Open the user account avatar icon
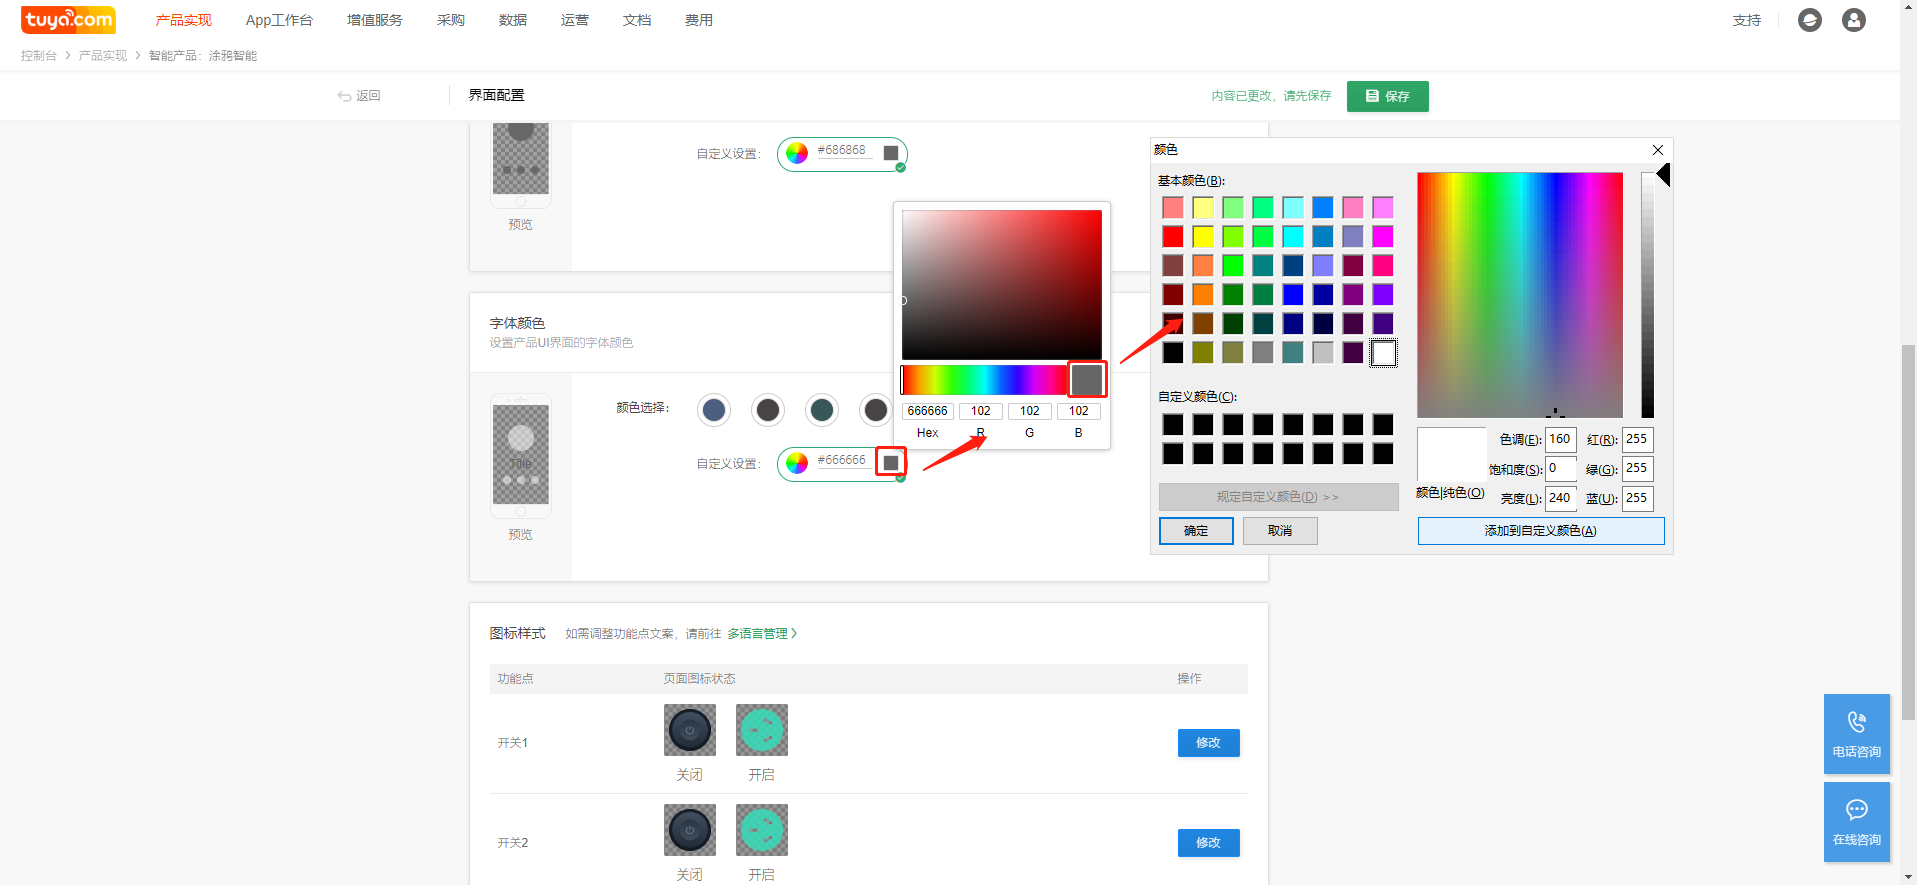Image resolution: width=1917 pixels, height=885 pixels. 1853,20
